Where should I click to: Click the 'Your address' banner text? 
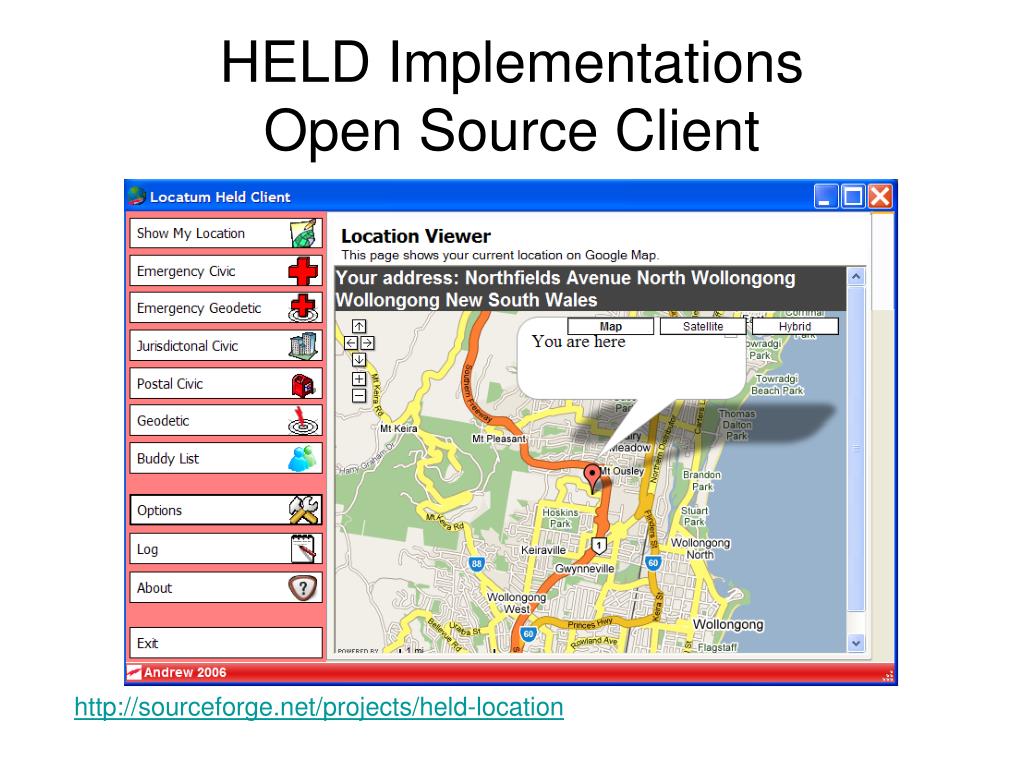(566, 289)
